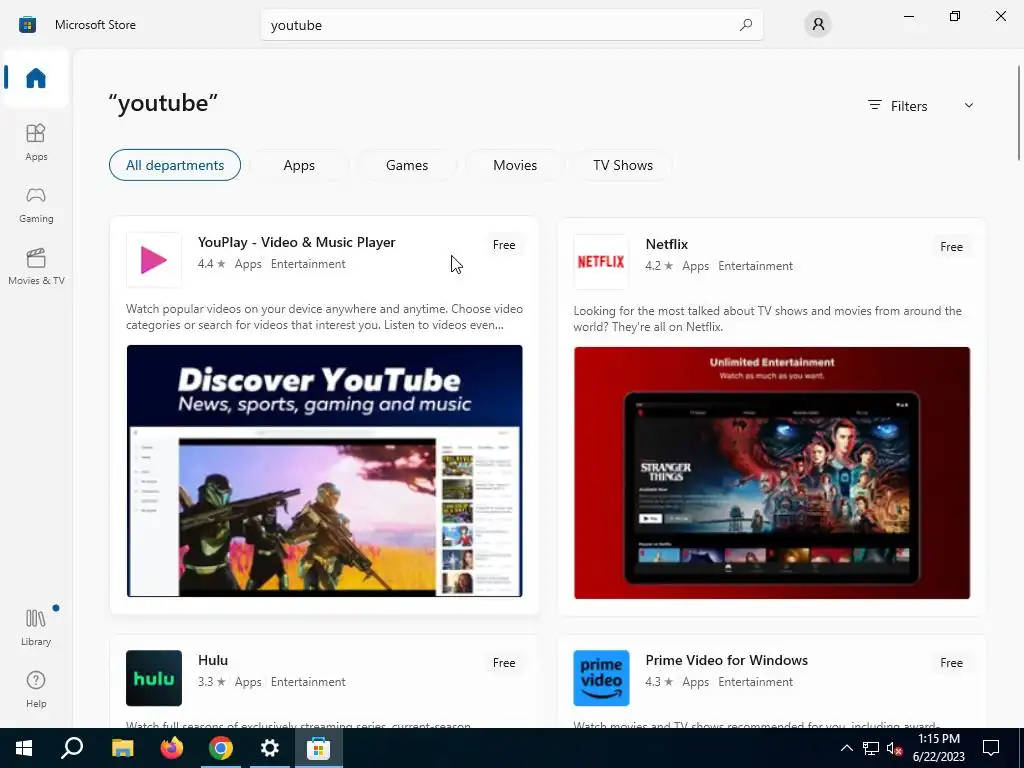Click the 3.3 star rating of Hulu
1024x768 pixels.
tap(212, 682)
